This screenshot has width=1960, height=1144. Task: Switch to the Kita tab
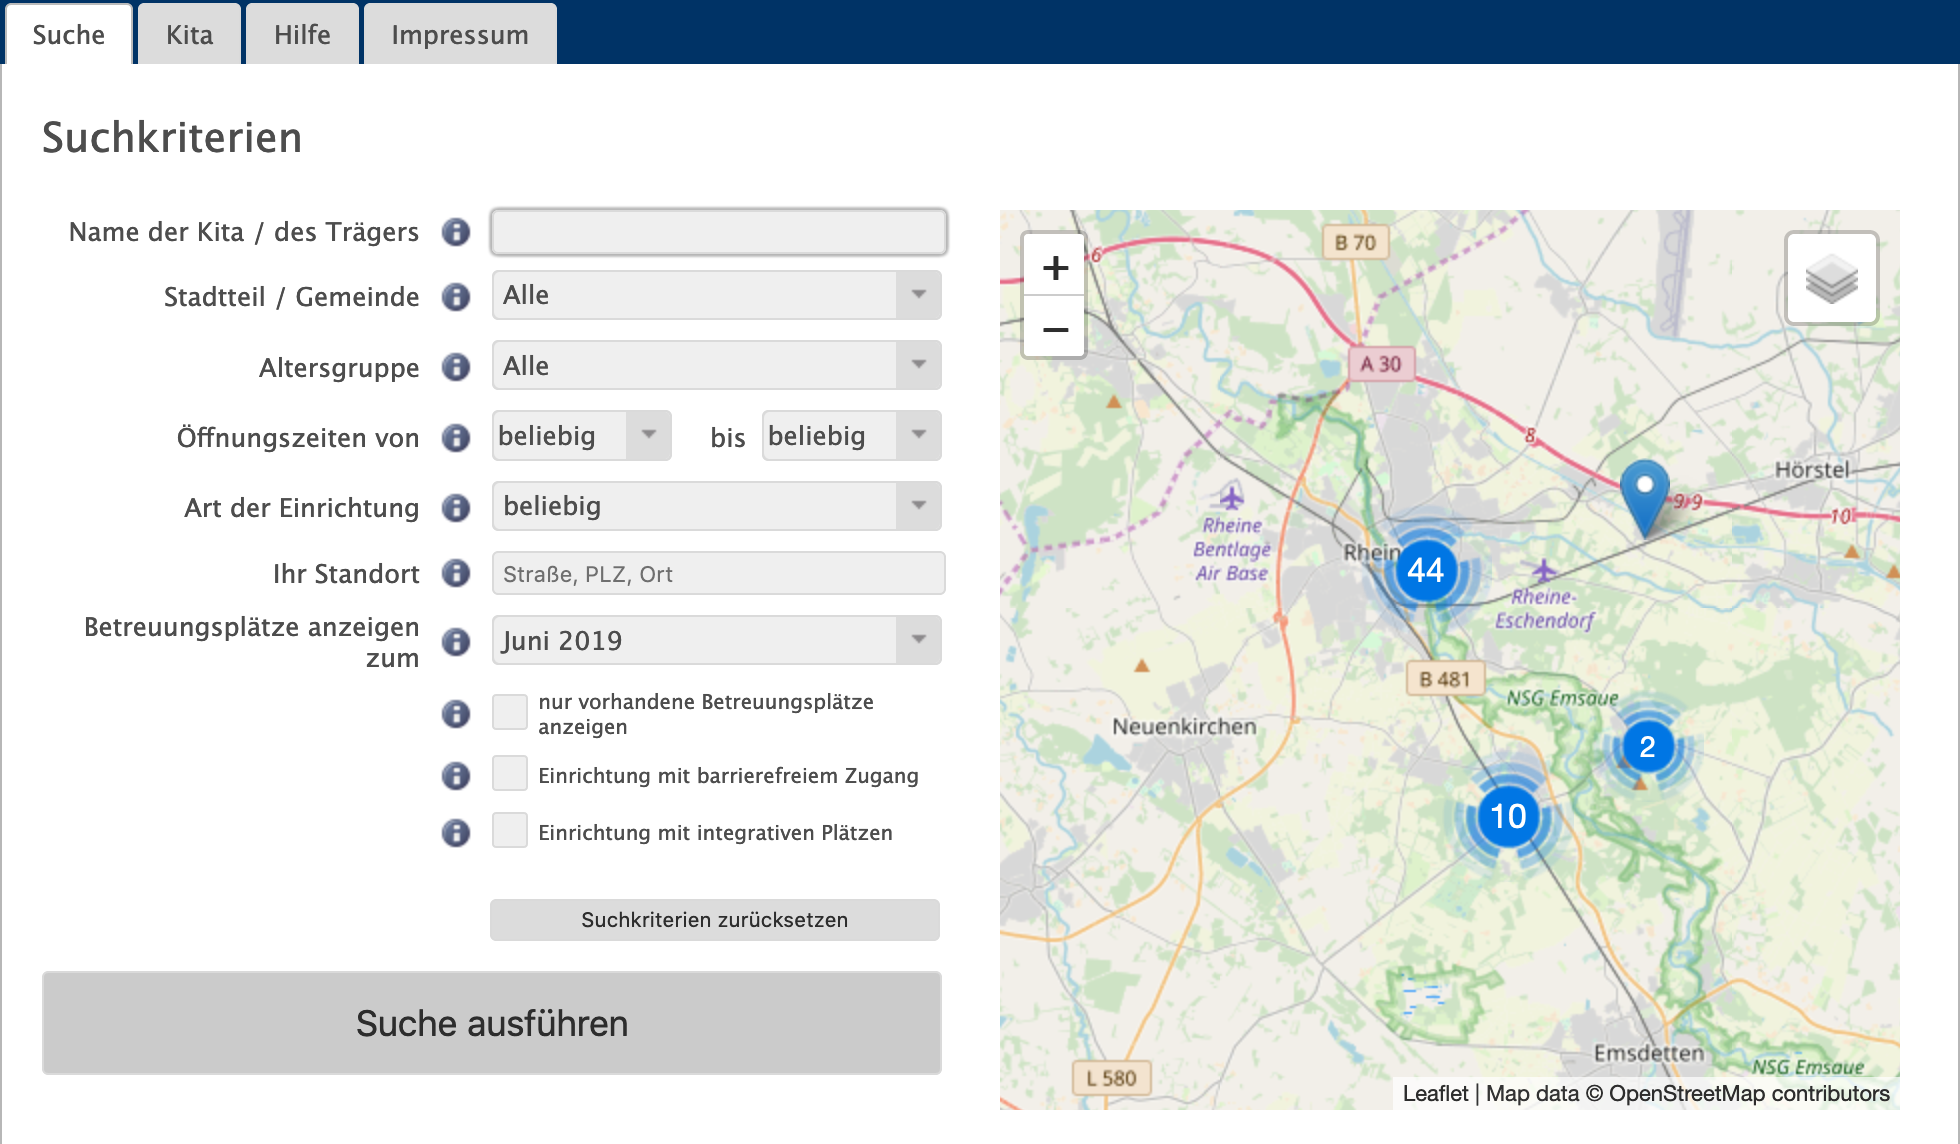point(189,35)
